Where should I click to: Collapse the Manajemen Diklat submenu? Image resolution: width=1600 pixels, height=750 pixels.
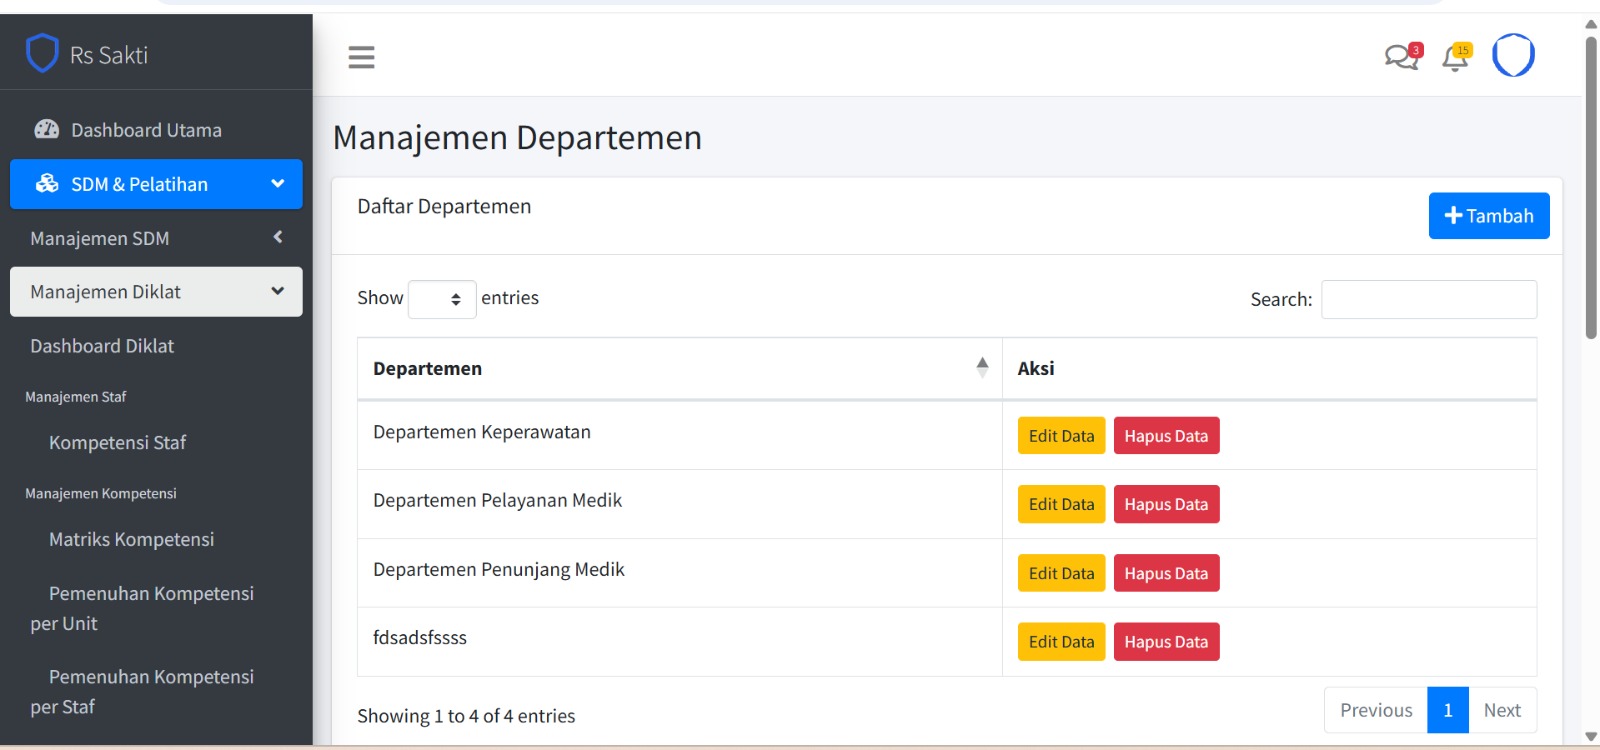[x=277, y=292]
